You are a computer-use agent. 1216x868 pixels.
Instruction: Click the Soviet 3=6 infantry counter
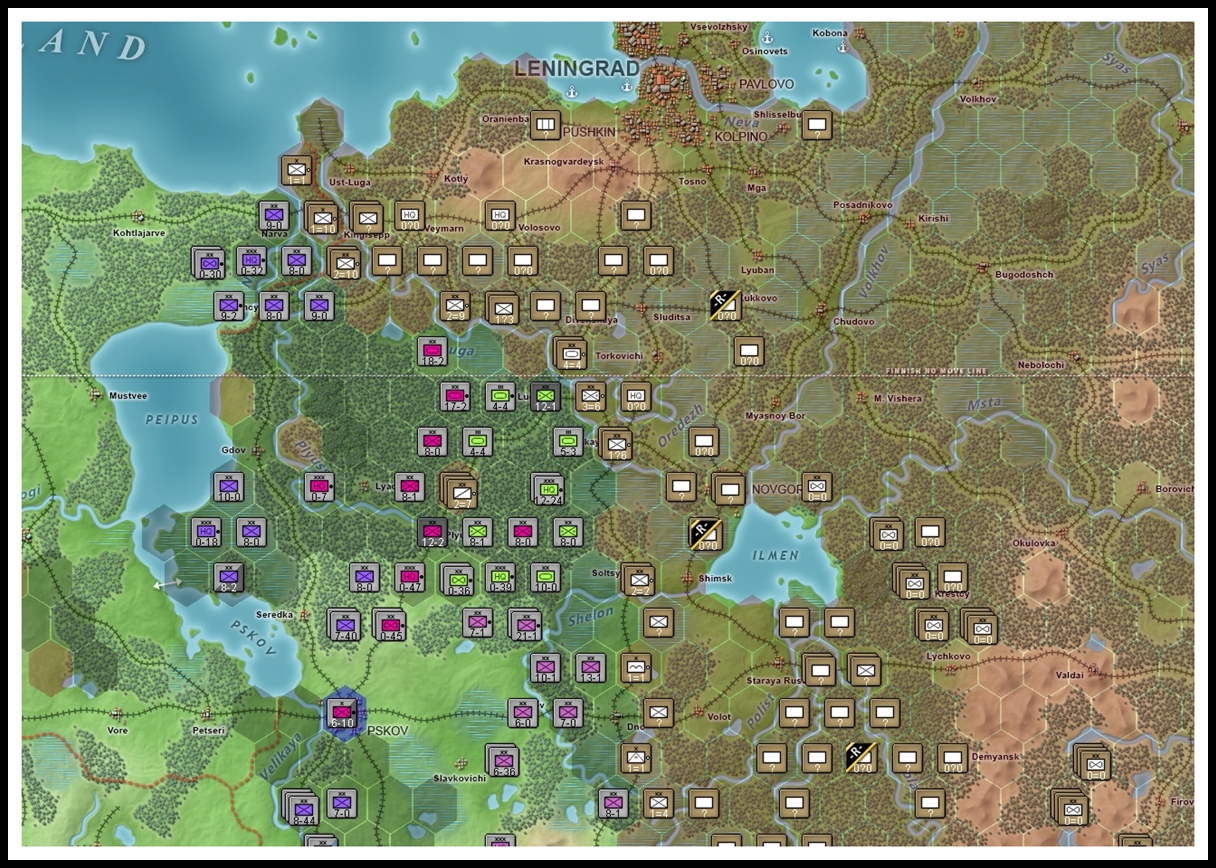click(590, 396)
